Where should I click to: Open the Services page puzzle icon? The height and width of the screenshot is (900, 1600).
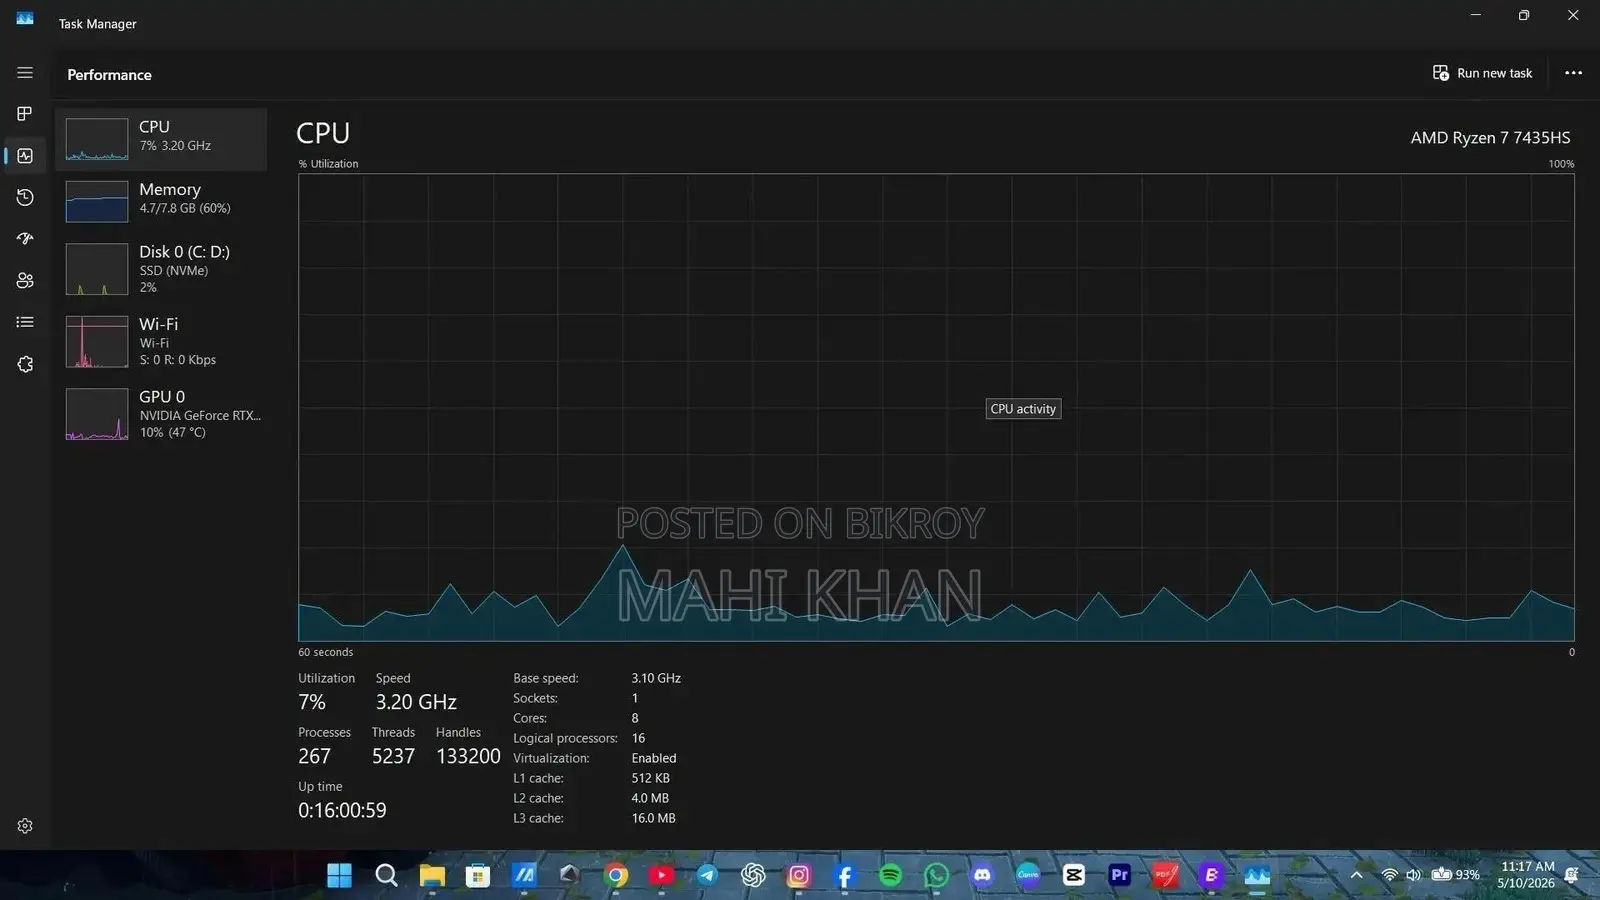pyautogui.click(x=25, y=364)
